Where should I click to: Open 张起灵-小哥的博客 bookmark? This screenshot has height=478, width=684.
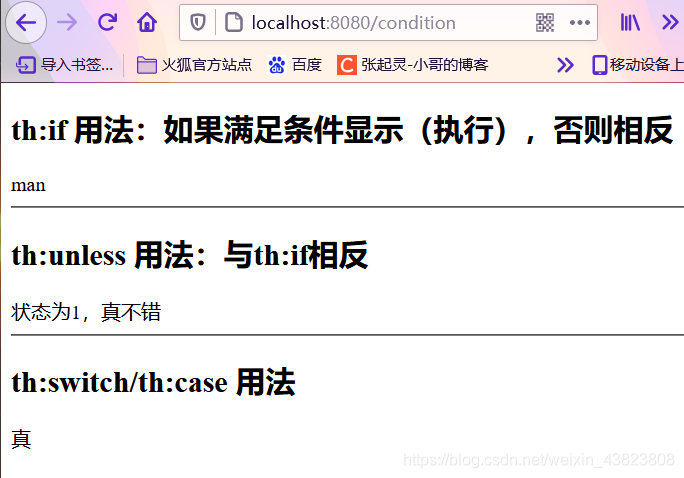coord(413,65)
